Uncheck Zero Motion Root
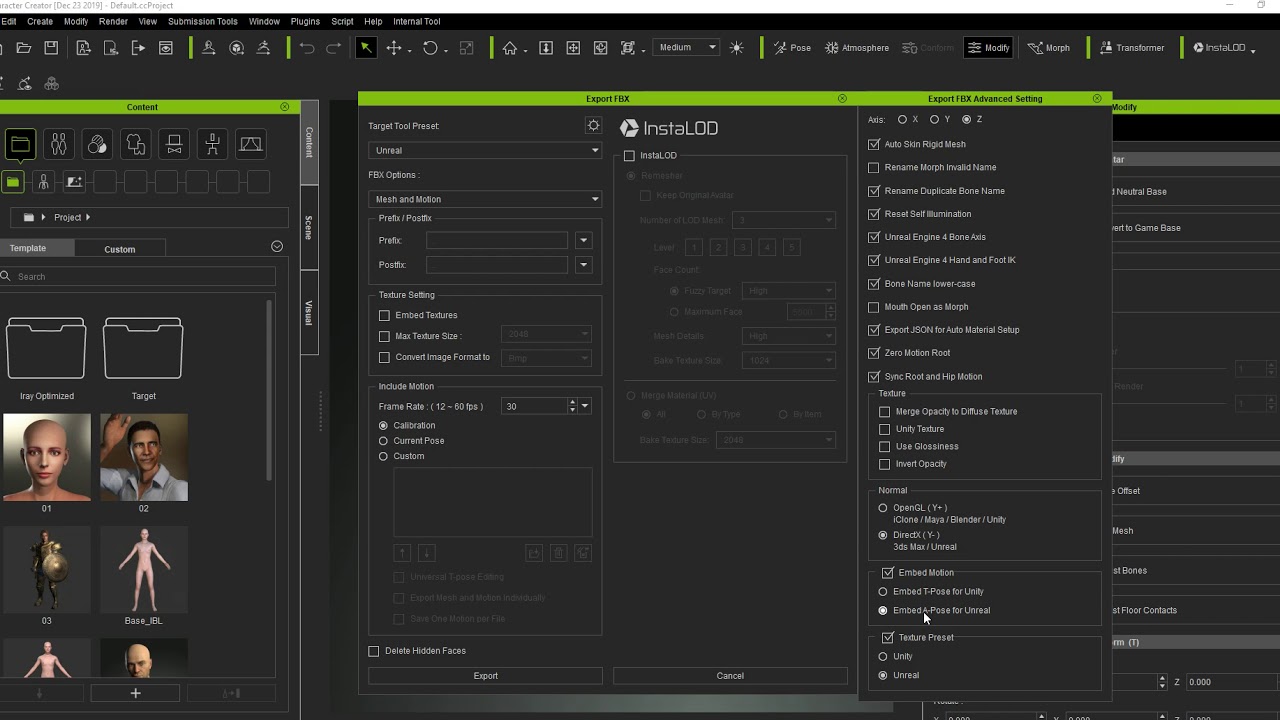This screenshot has height=720, width=1280. click(874, 353)
